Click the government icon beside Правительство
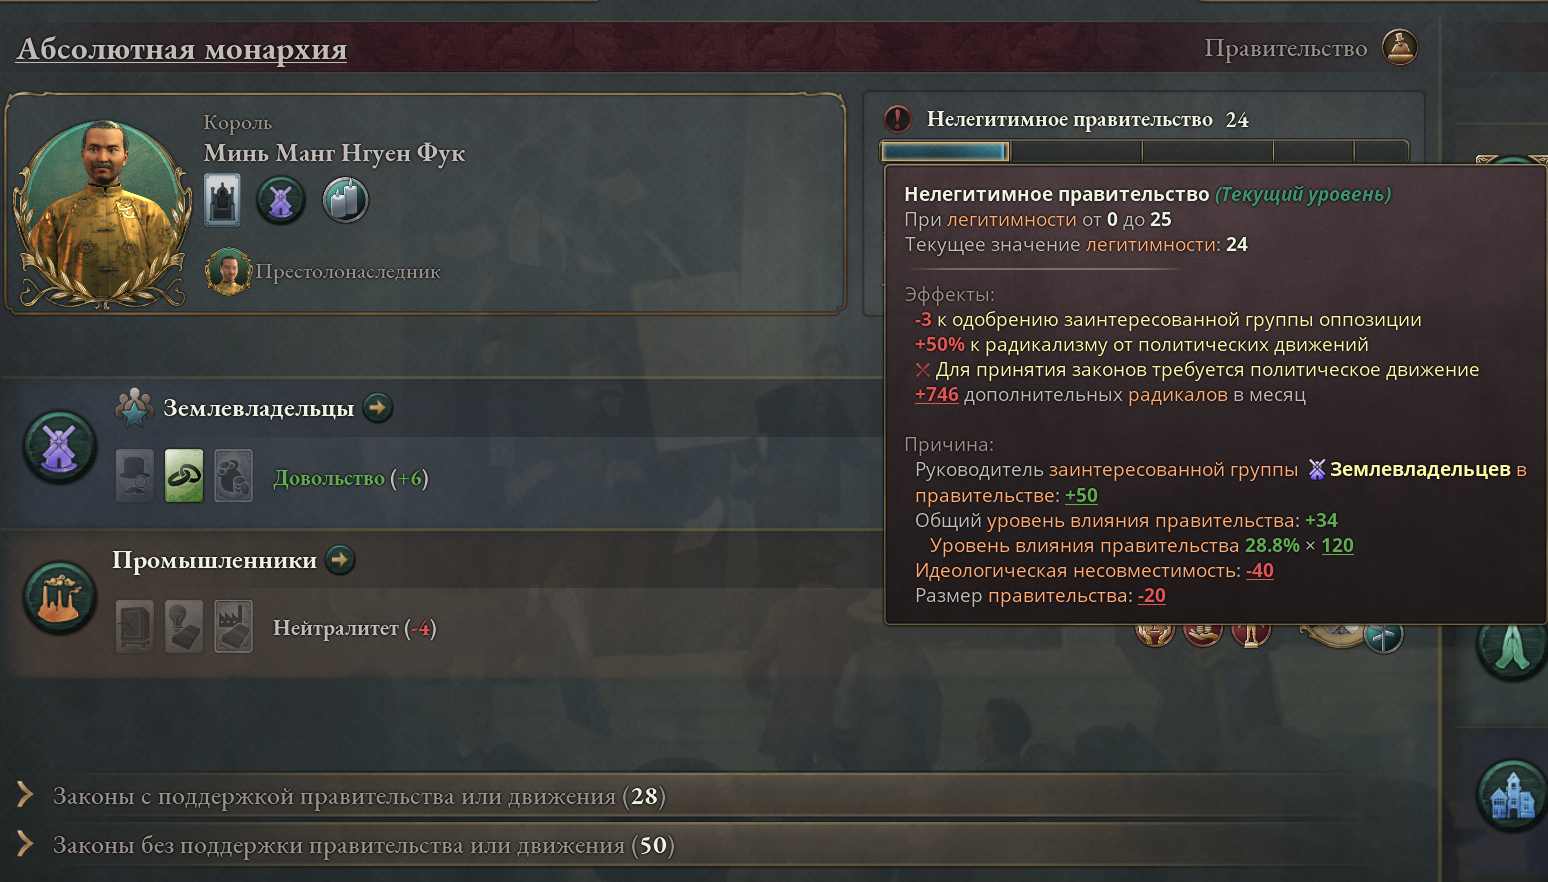Viewport: 1548px width, 882px height. coord(1399,47)
